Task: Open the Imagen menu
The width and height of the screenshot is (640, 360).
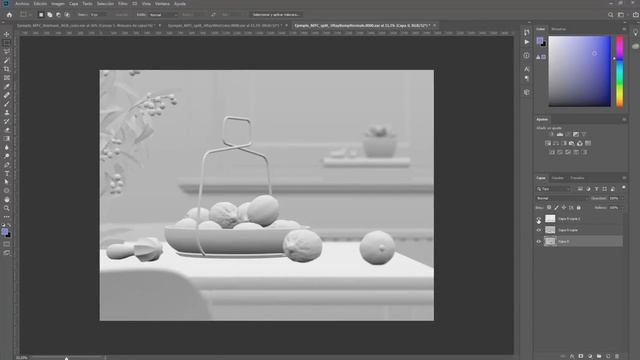Action: [x=58, y=4]
